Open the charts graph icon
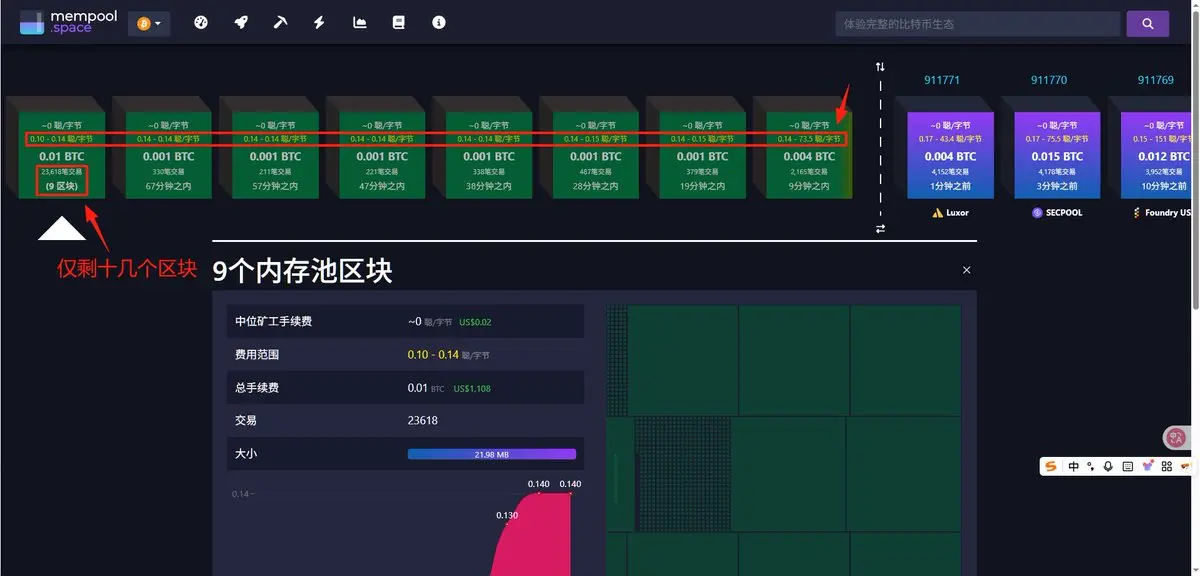 [x=360, y=22]
